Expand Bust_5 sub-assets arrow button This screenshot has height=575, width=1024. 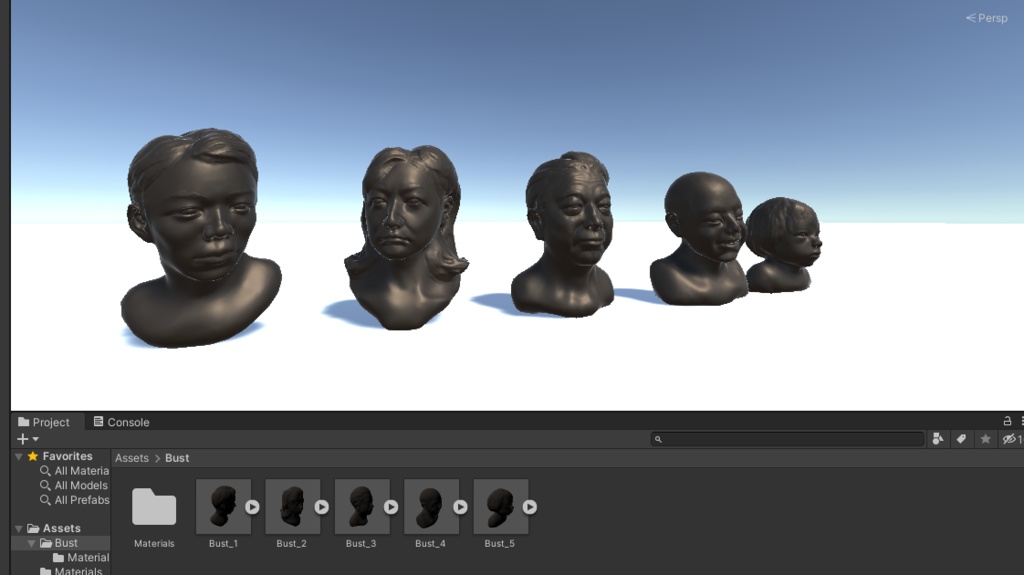(530, 506)
